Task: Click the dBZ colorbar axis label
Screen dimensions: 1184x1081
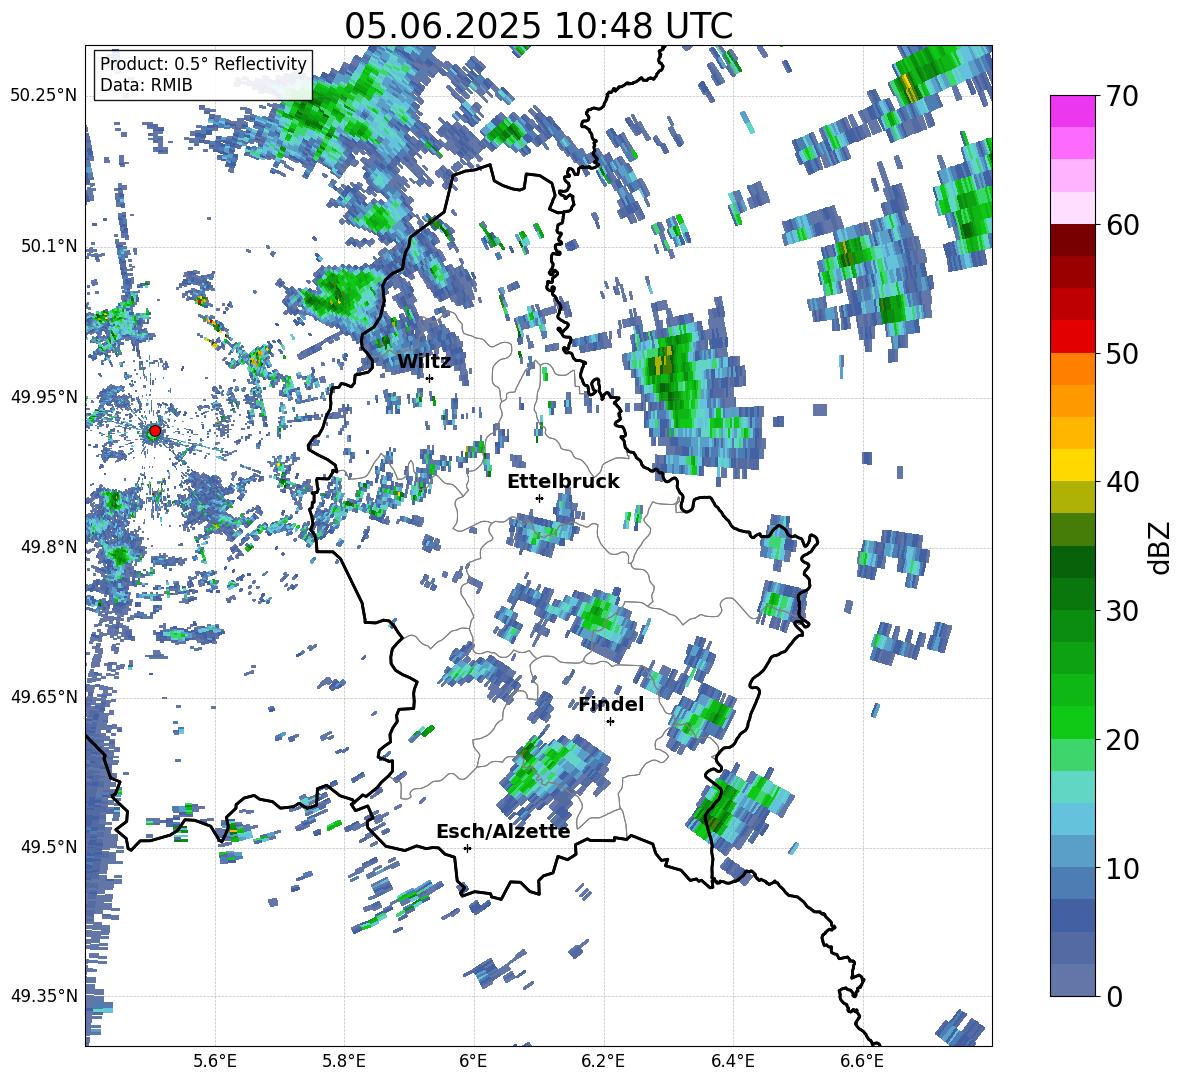Action: (x=1161, y=547)
